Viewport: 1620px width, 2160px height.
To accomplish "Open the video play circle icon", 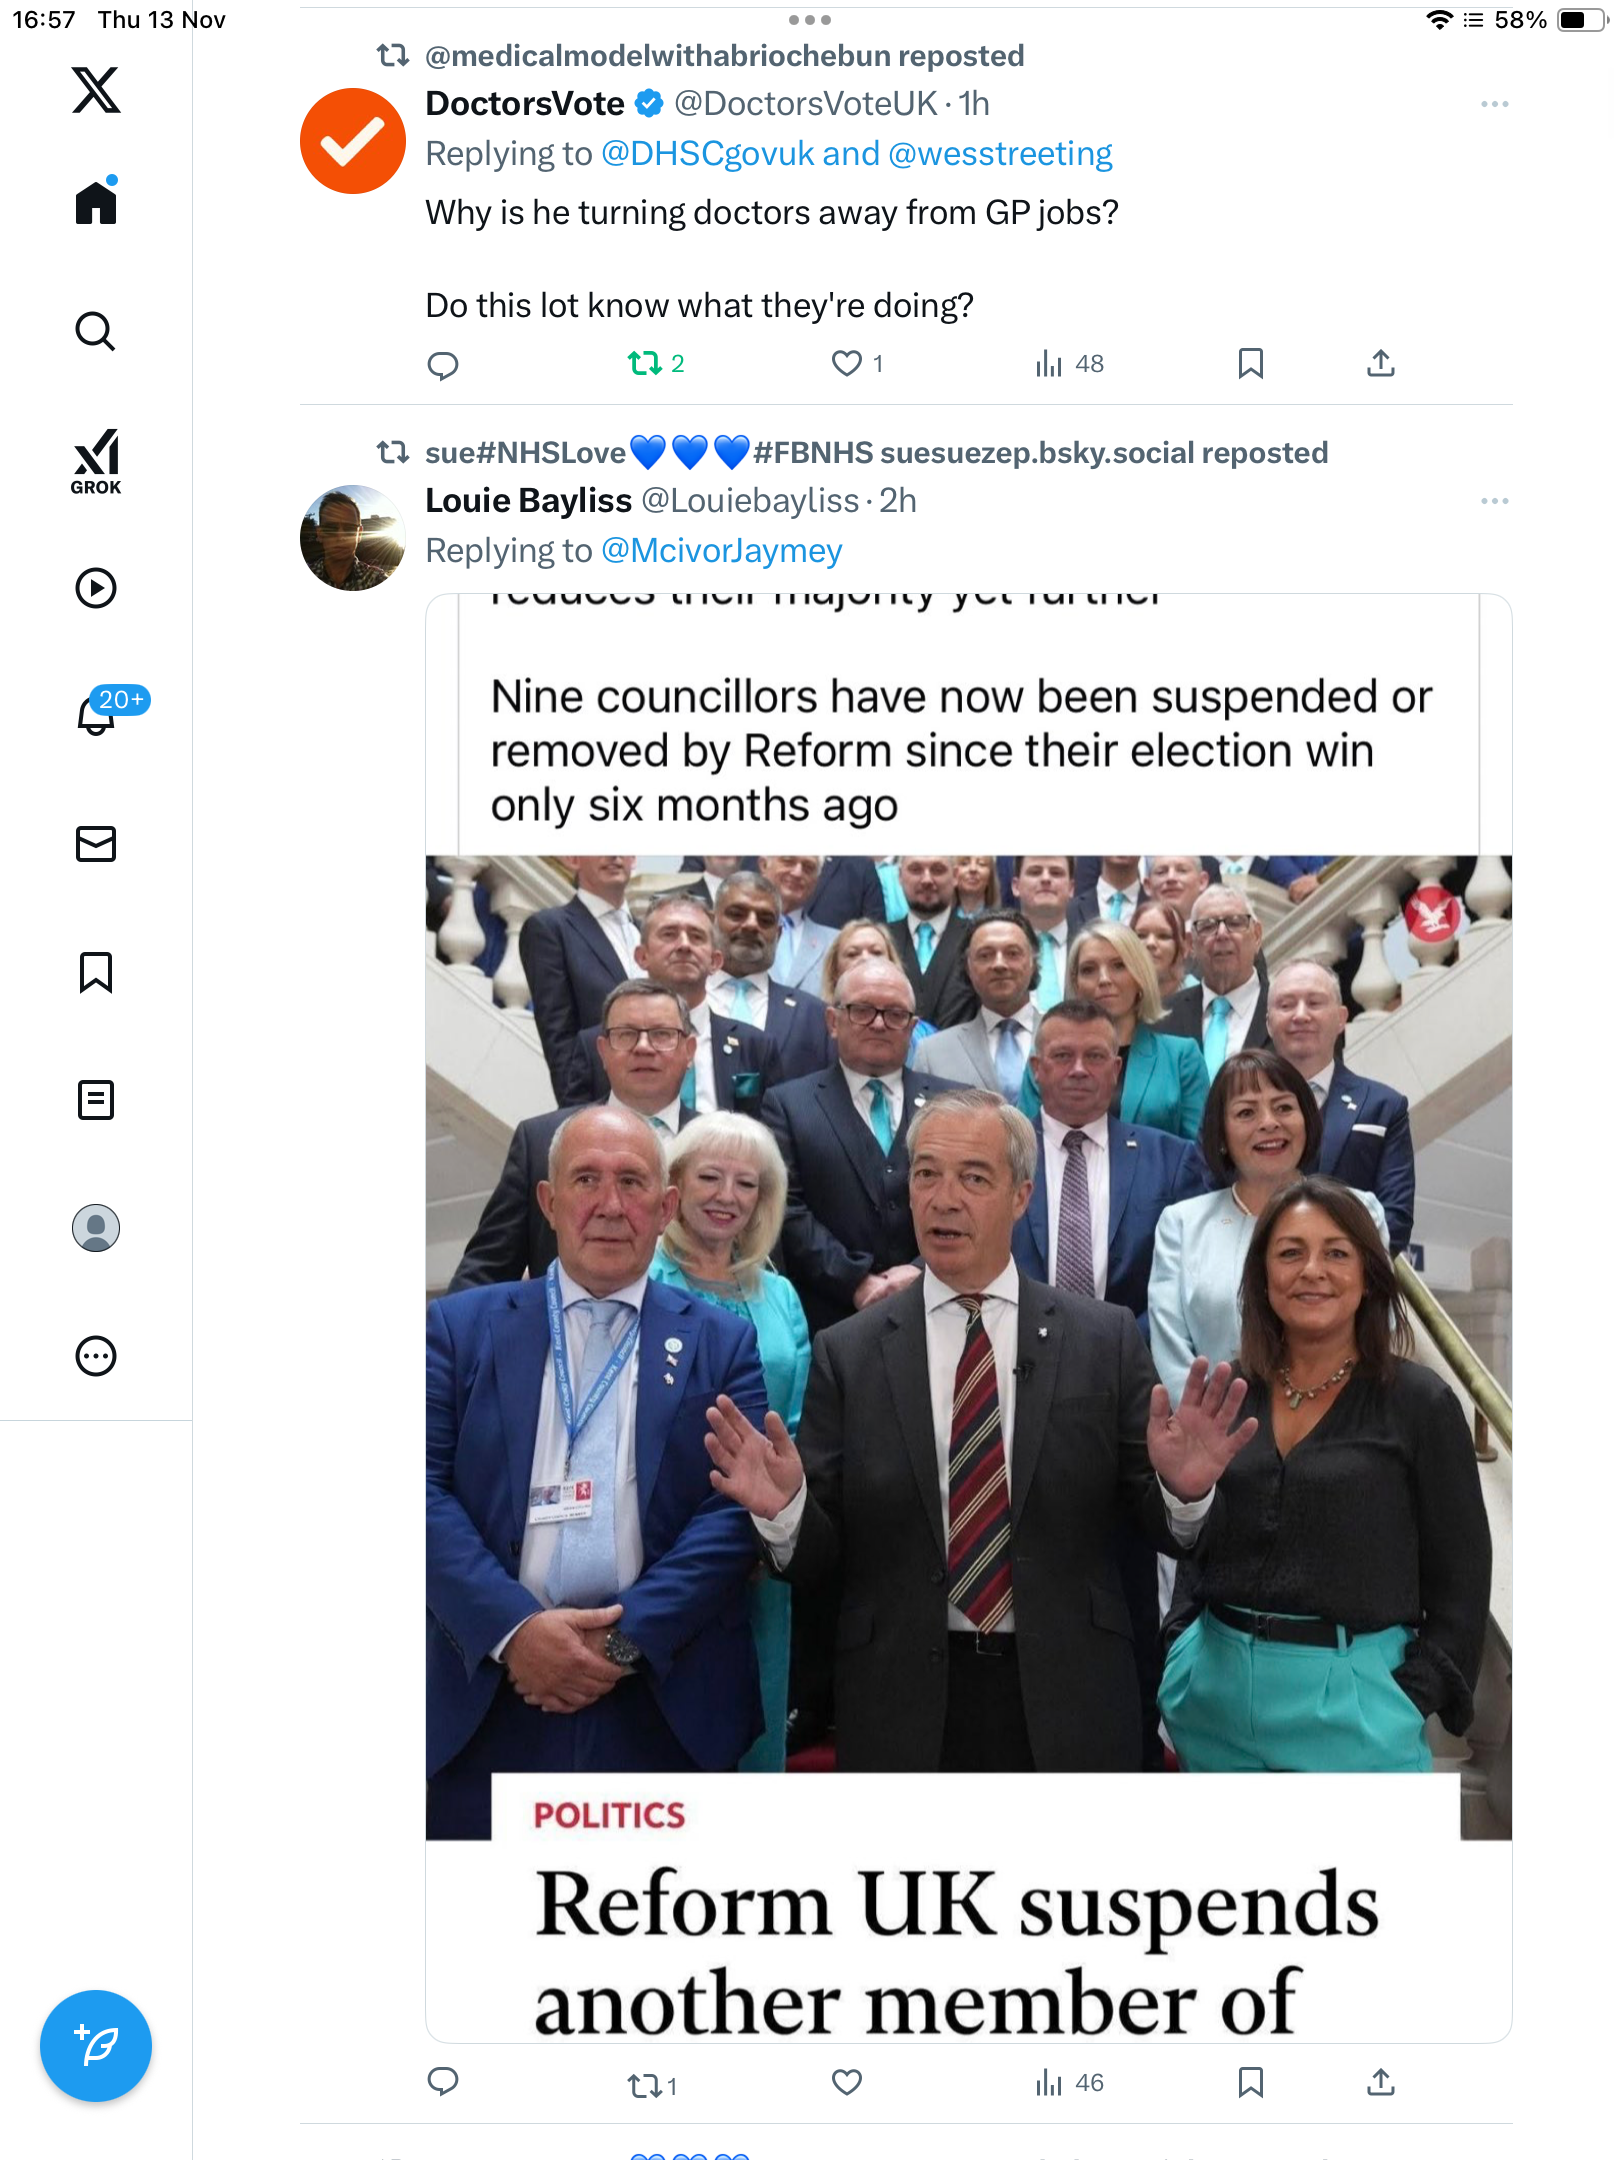I will click(96, 588).
